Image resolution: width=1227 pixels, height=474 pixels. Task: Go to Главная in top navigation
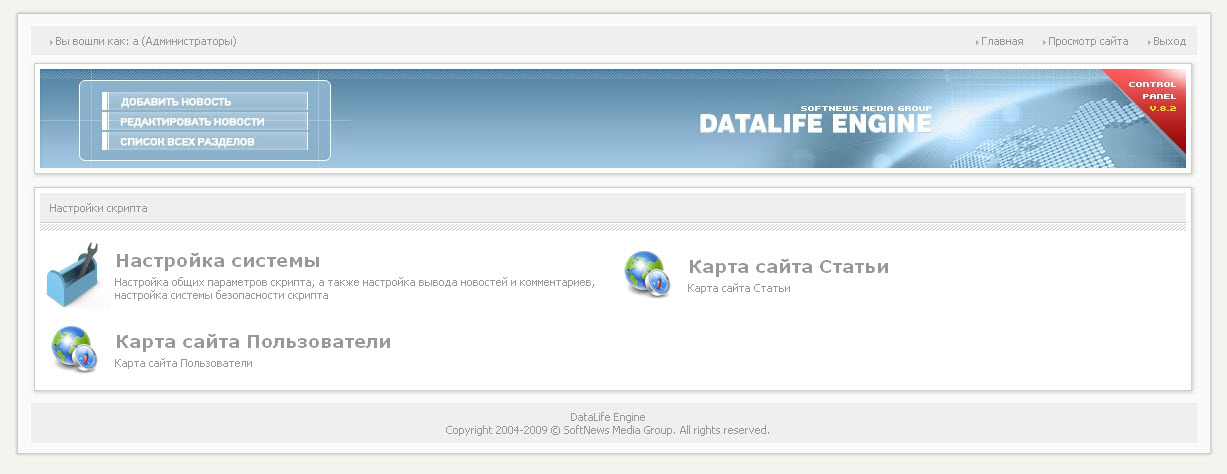coord(1002,41)
